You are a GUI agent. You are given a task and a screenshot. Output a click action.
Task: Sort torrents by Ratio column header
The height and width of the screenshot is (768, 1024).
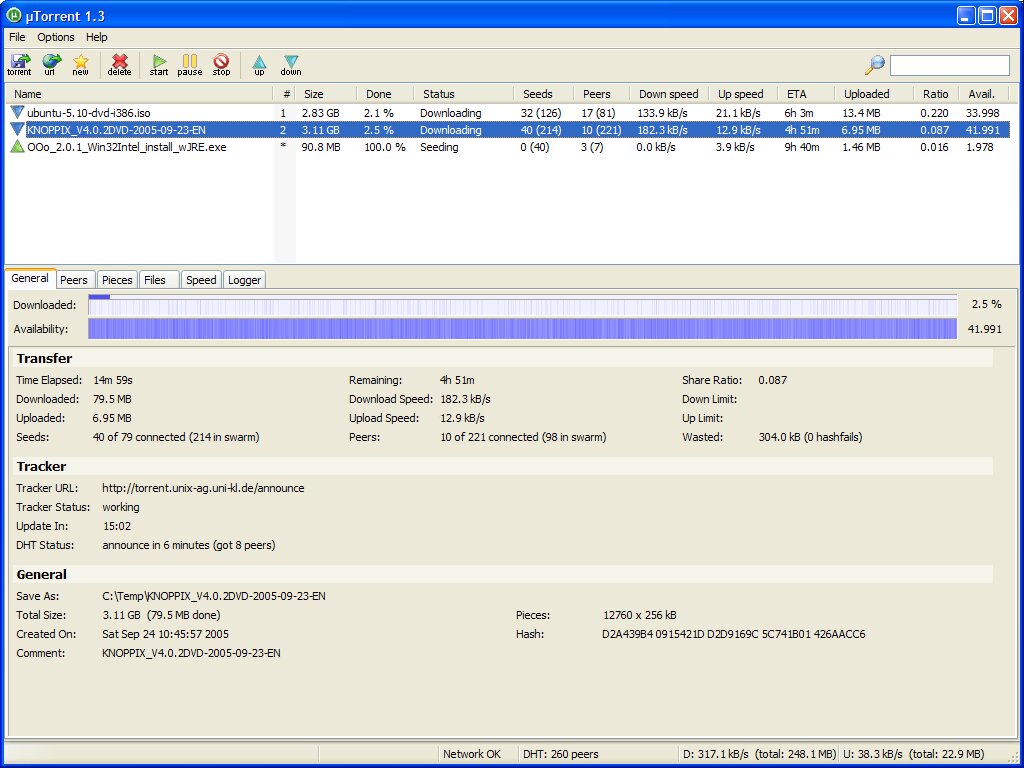pyautogui.click(x=936, y=94)
